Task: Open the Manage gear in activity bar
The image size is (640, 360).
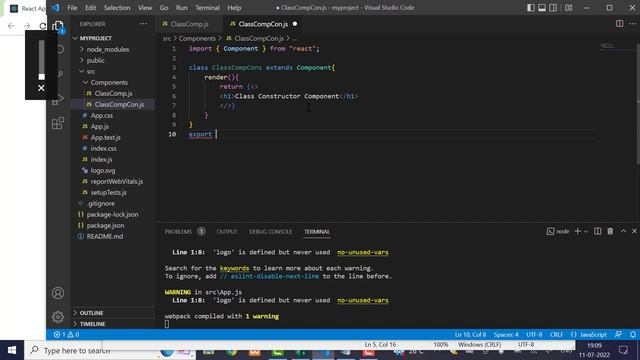Action: coord(58,317)
